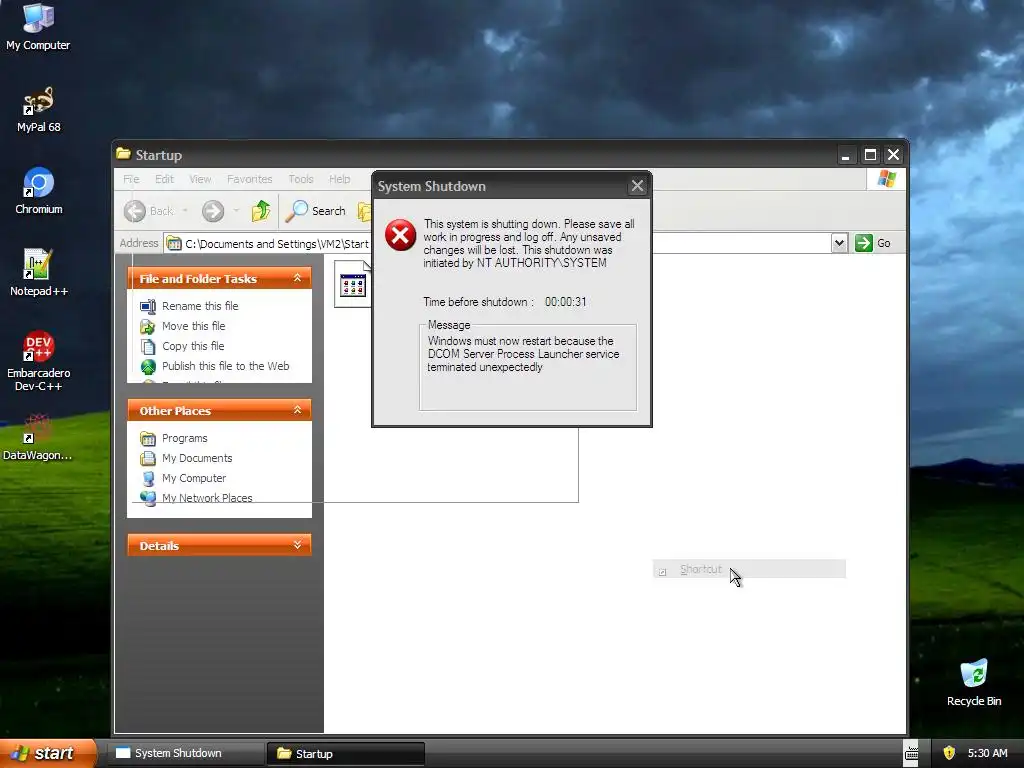
Task: Expand the Details panel
Action: (x=297, y=545)
